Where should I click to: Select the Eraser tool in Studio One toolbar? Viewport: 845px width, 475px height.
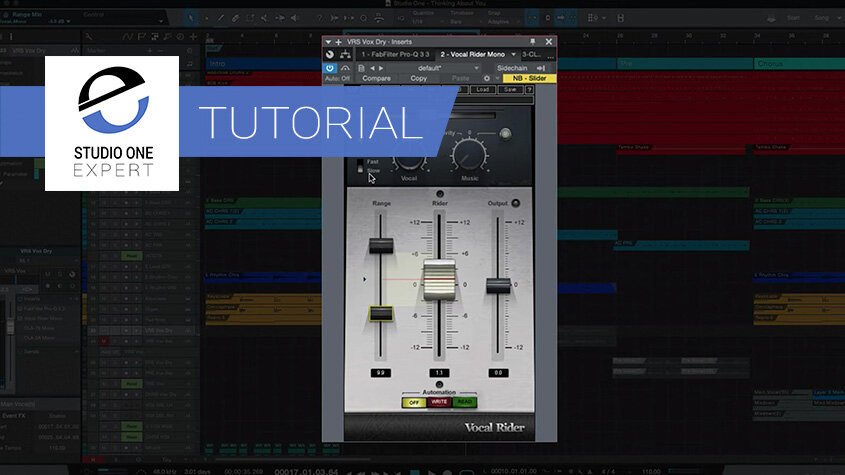(236, 18)
